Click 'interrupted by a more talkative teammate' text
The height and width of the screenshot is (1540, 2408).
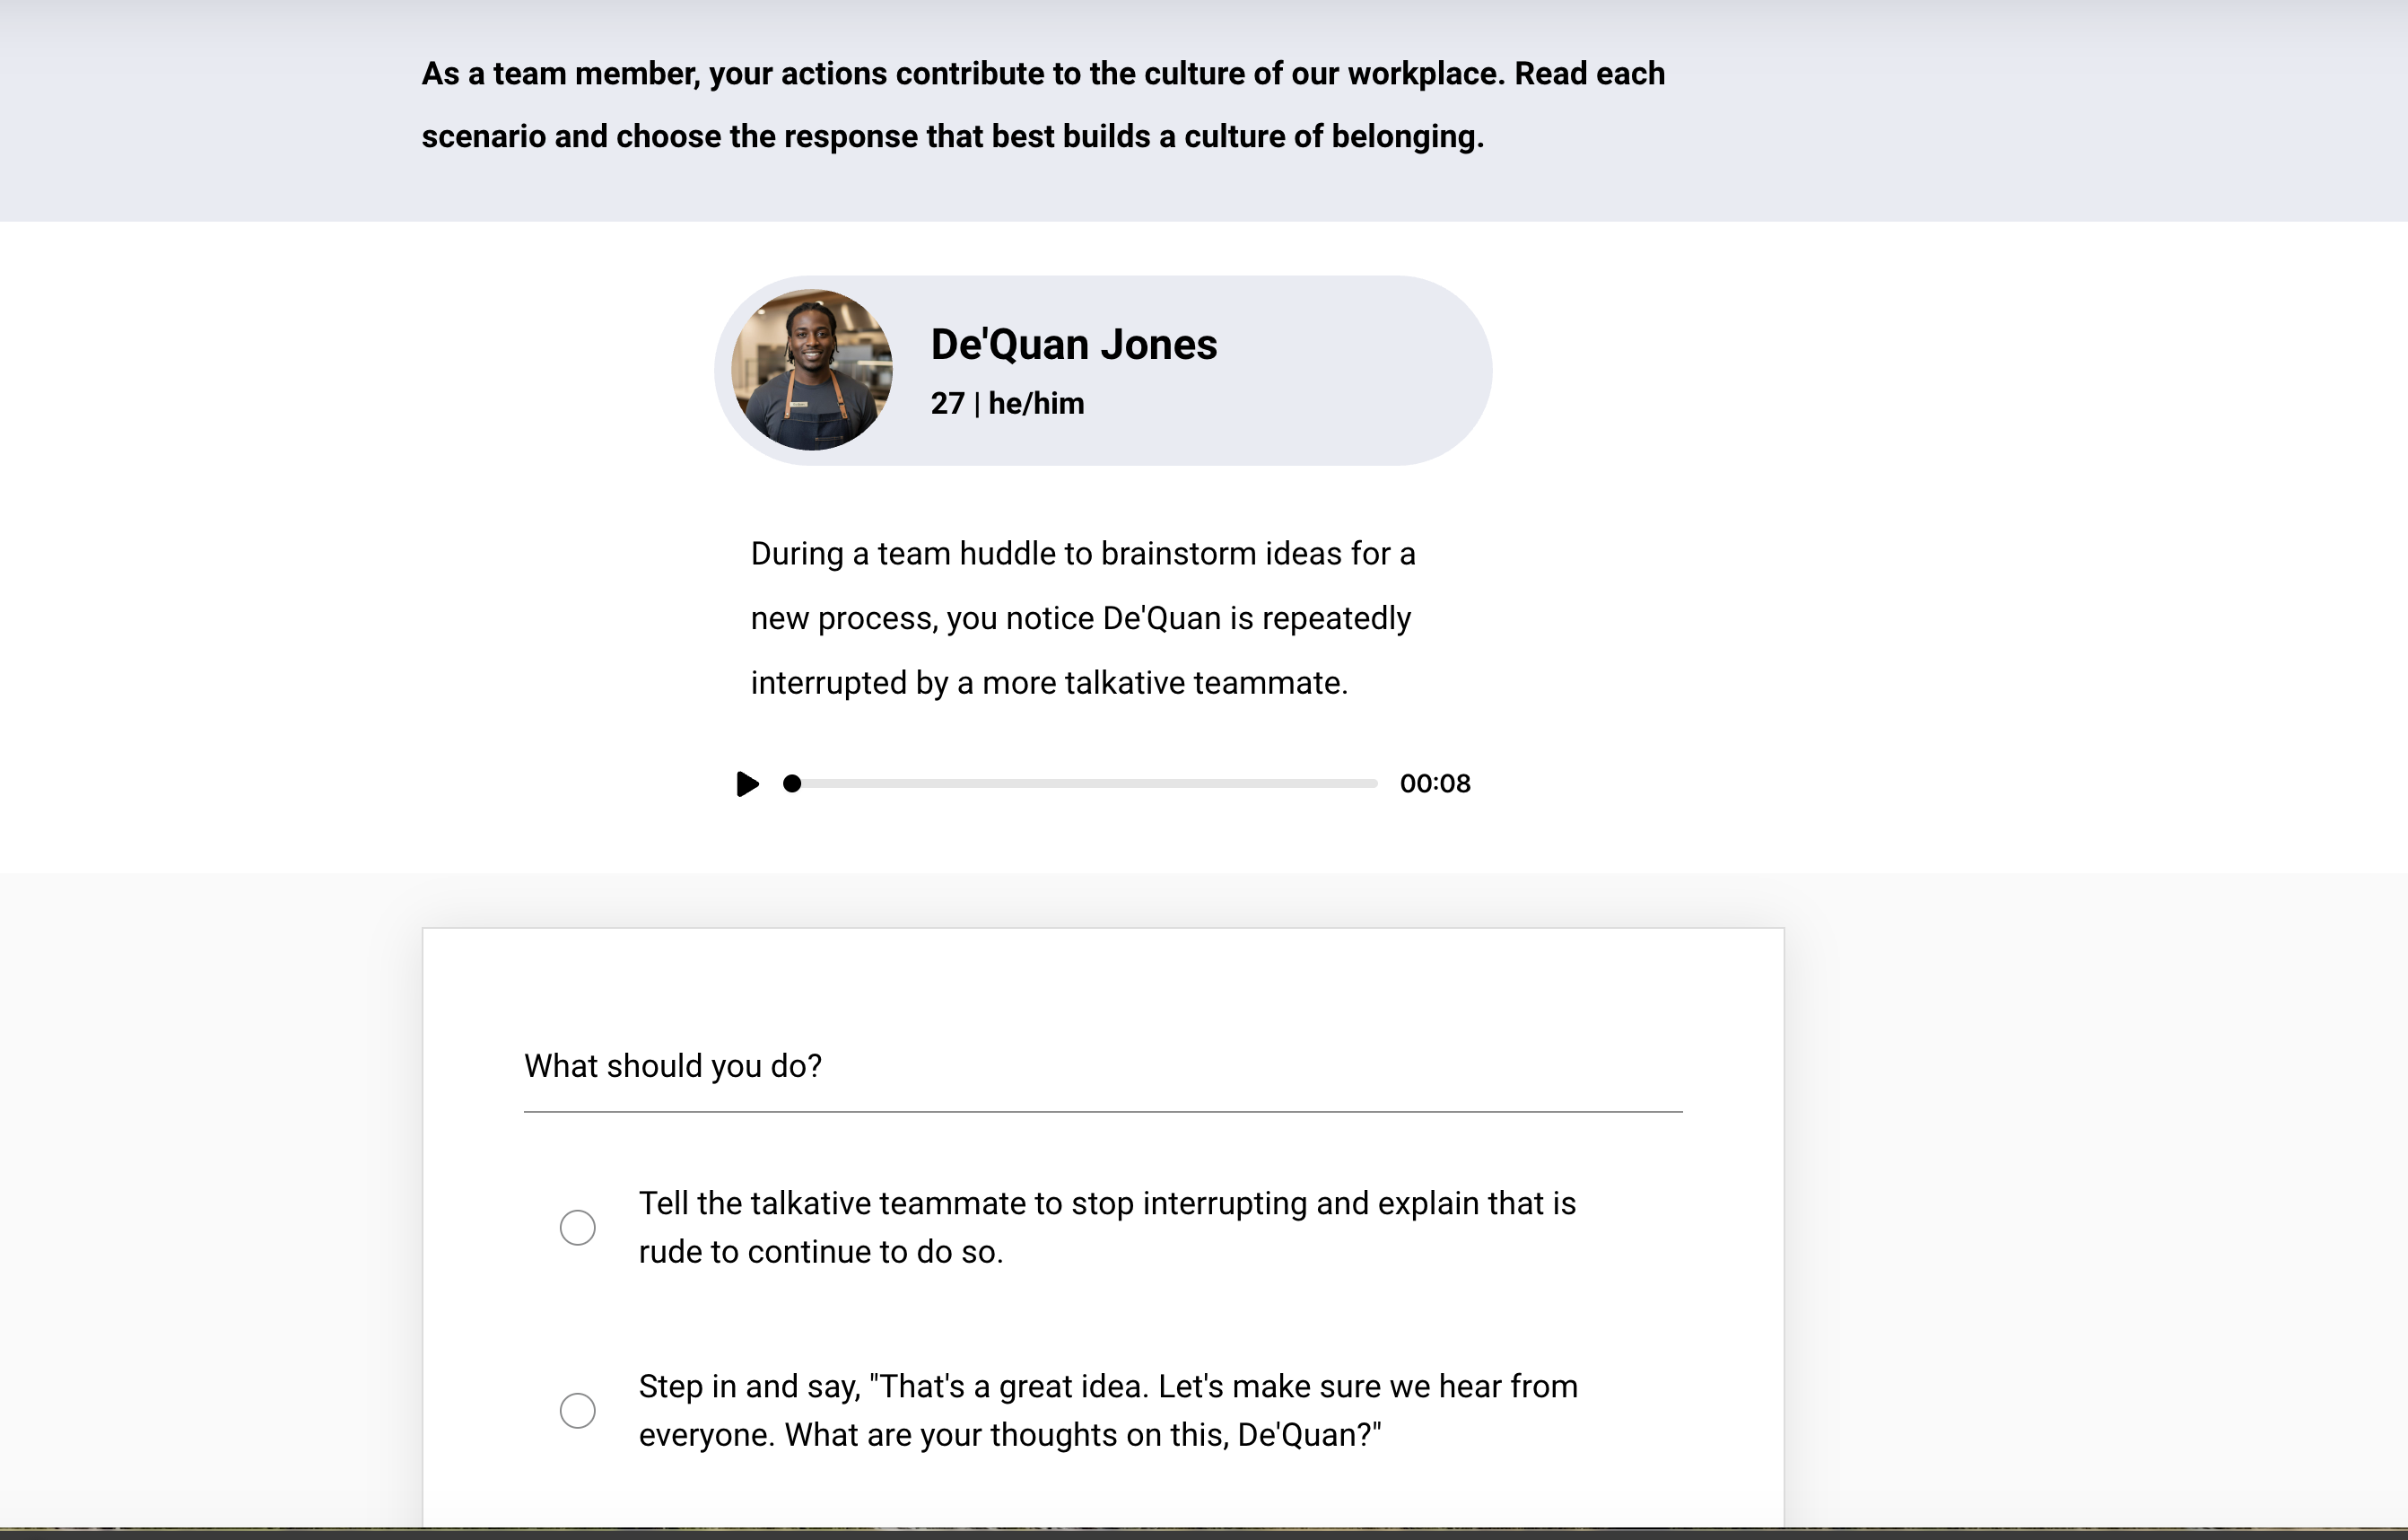(x=1048, y=683)
